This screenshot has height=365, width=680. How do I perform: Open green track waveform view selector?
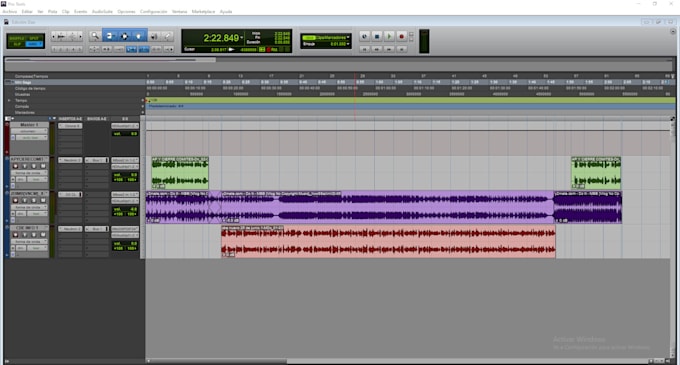click(x=29, y=173)
